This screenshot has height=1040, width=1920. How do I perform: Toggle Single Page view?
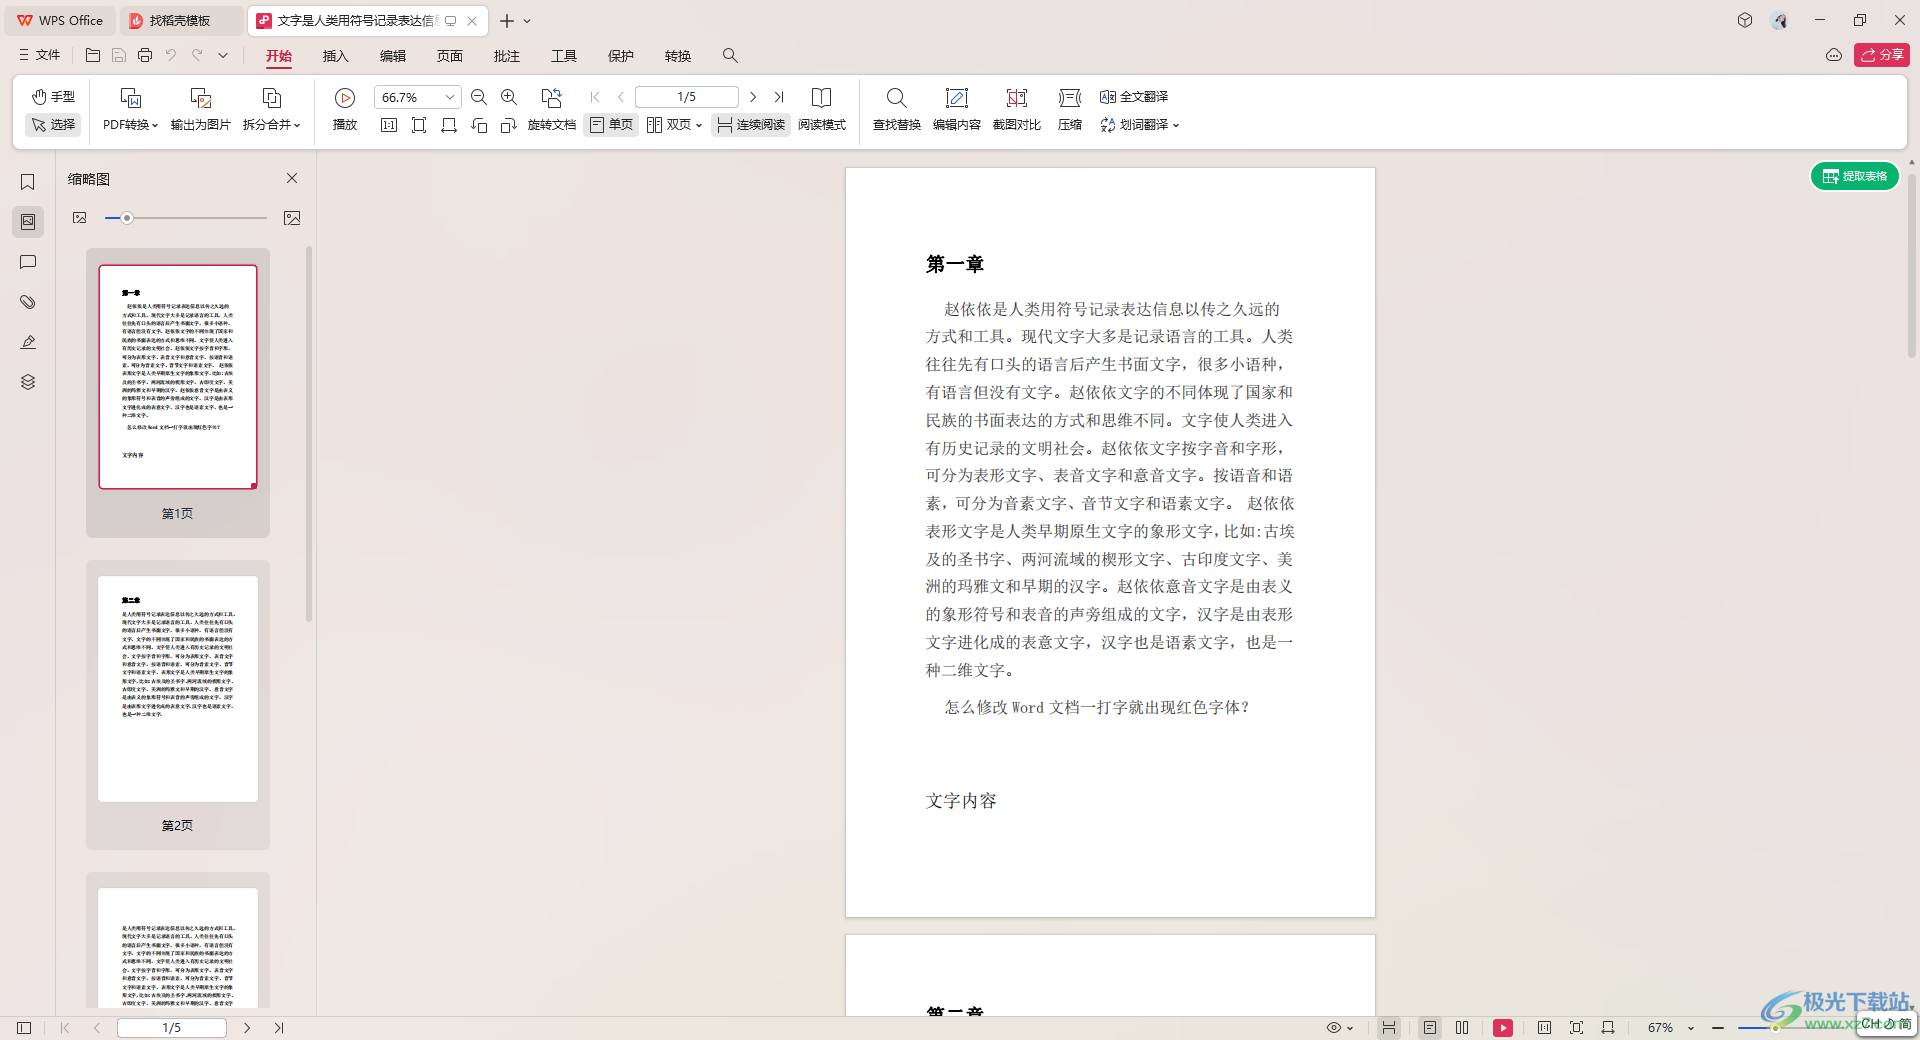coord(611,125)
